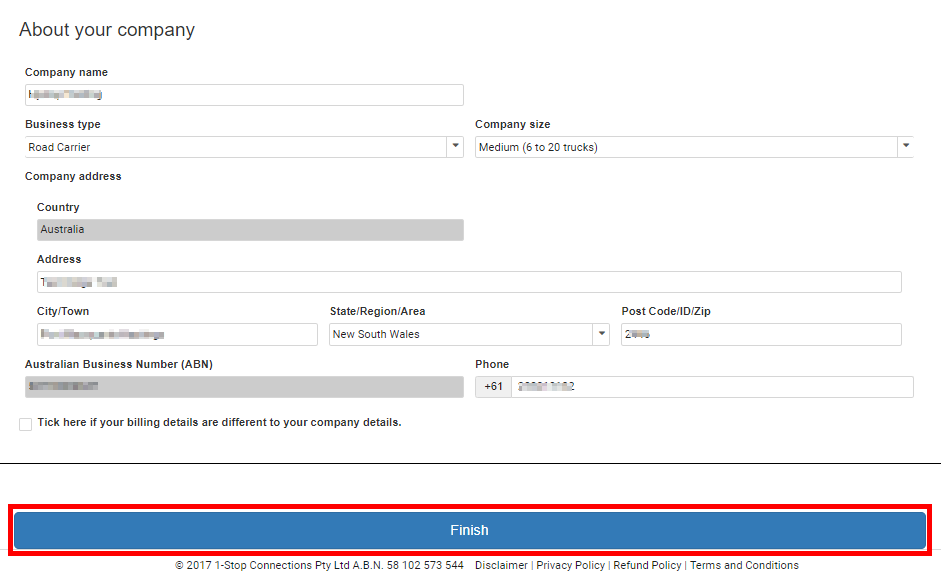The height and width of the screenshot is (583, 941).
Task: Click the Finish button
Action: tap(470, 530)
